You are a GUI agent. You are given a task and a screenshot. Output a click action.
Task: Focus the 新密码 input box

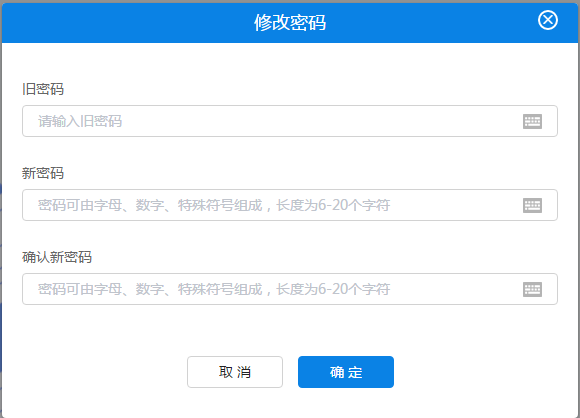[290, 205]
